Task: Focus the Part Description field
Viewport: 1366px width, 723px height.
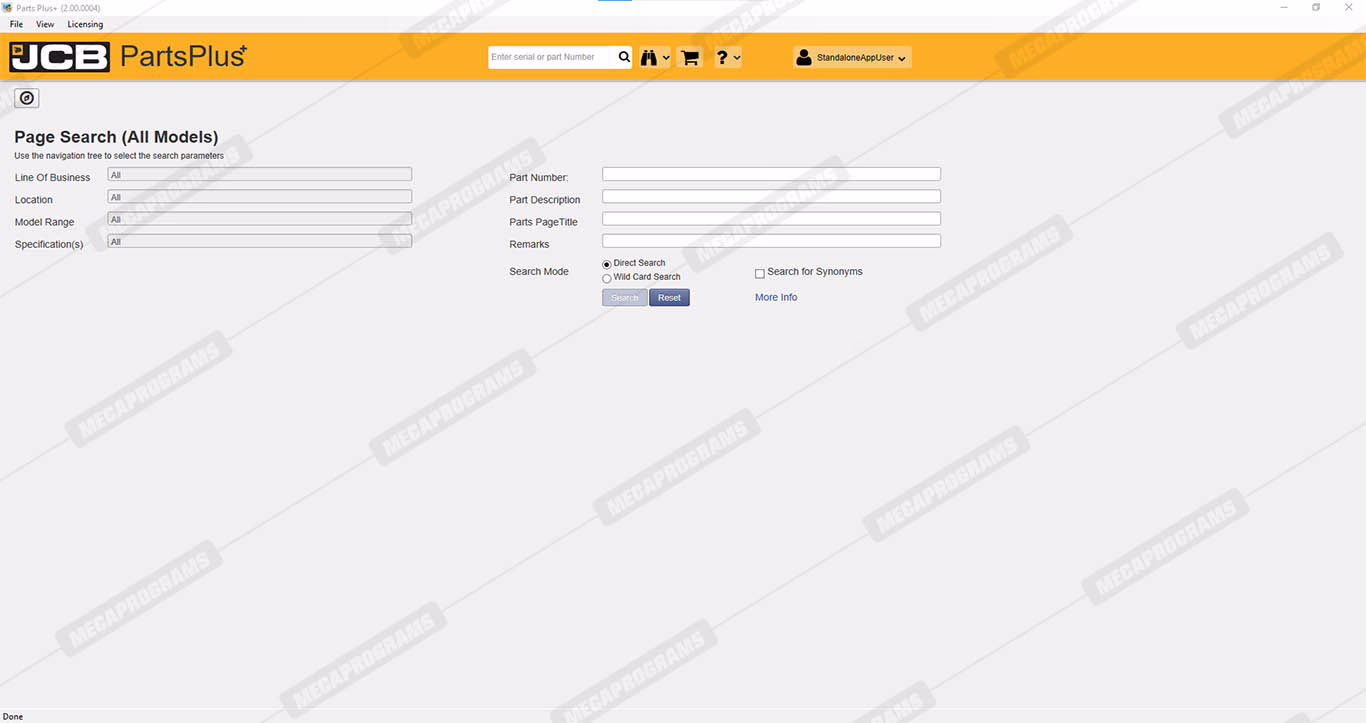Action: (771, 196)
